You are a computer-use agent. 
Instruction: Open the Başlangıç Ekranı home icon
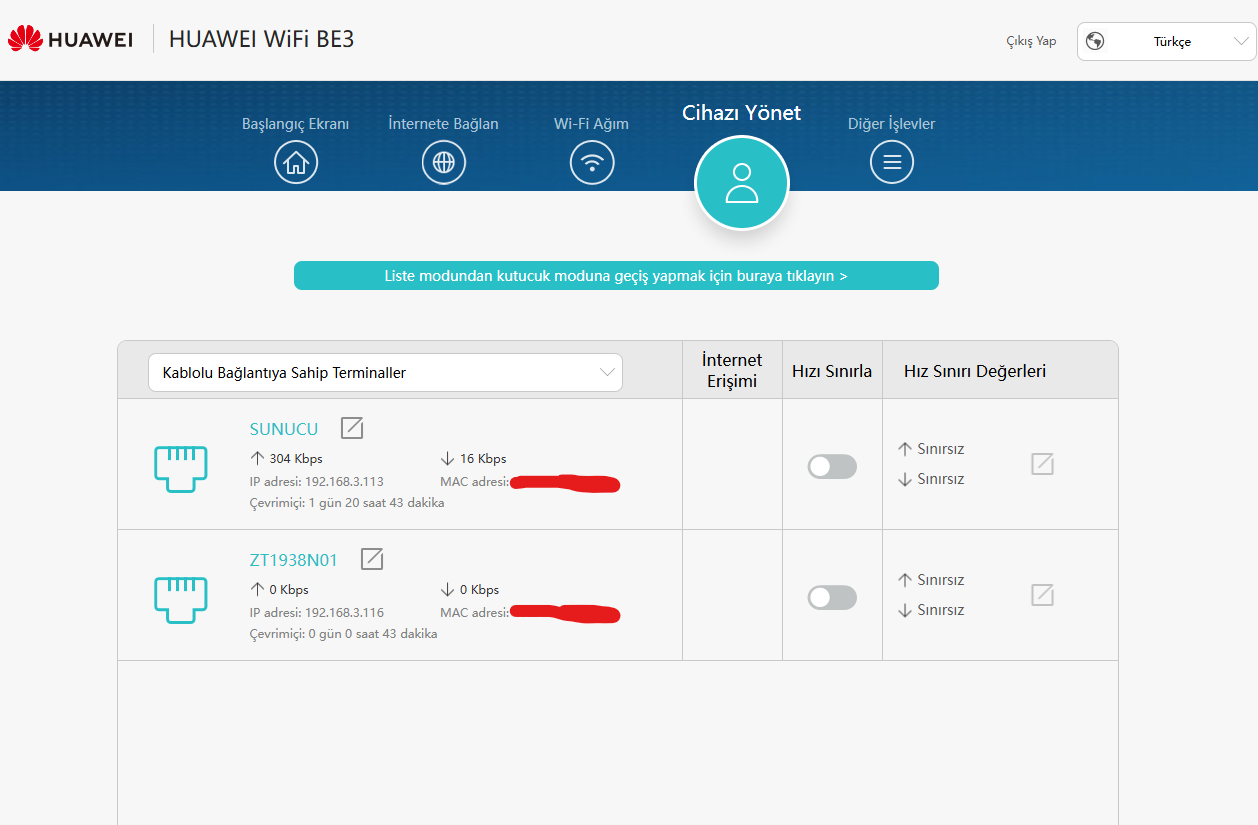click(296, 162)
